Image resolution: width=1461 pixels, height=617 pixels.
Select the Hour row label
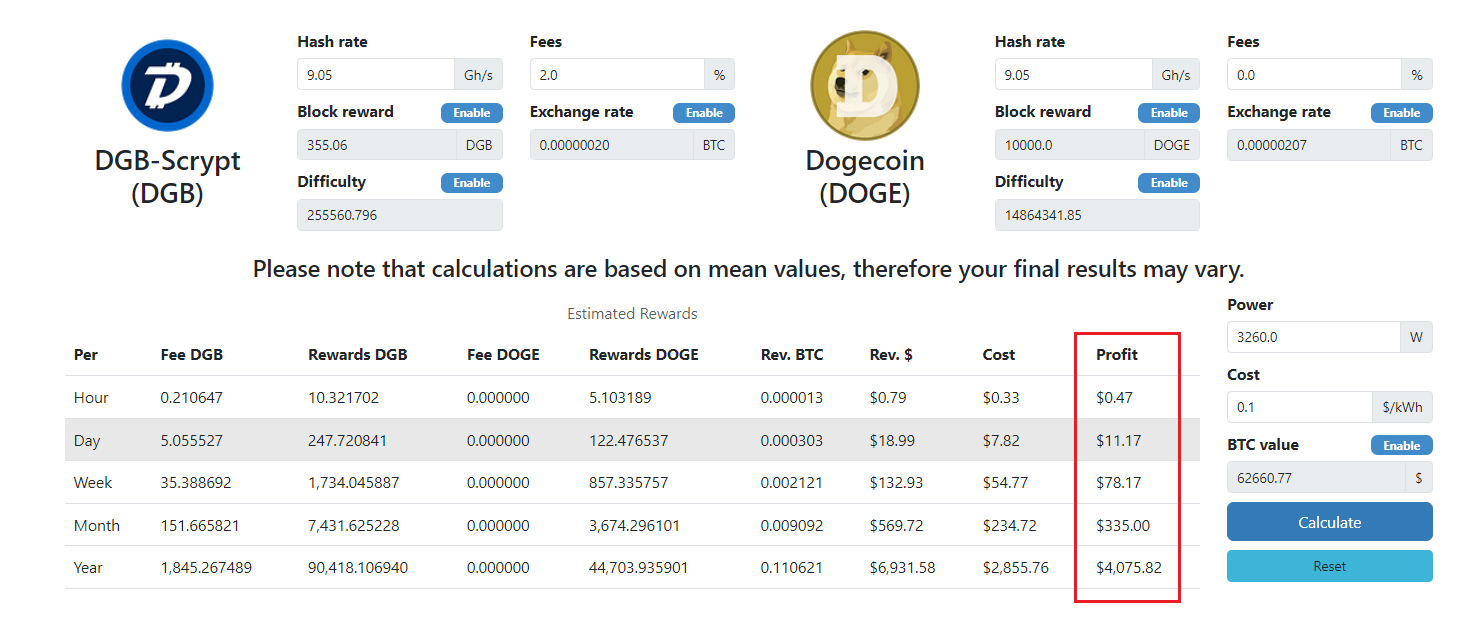click(x=91, y=398)
